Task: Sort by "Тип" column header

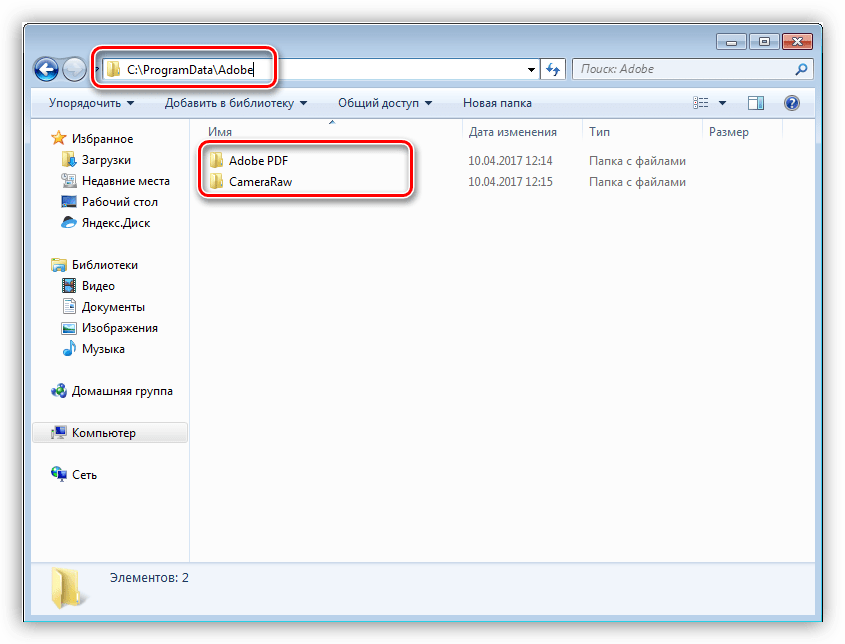Action: tap(599, 132)
